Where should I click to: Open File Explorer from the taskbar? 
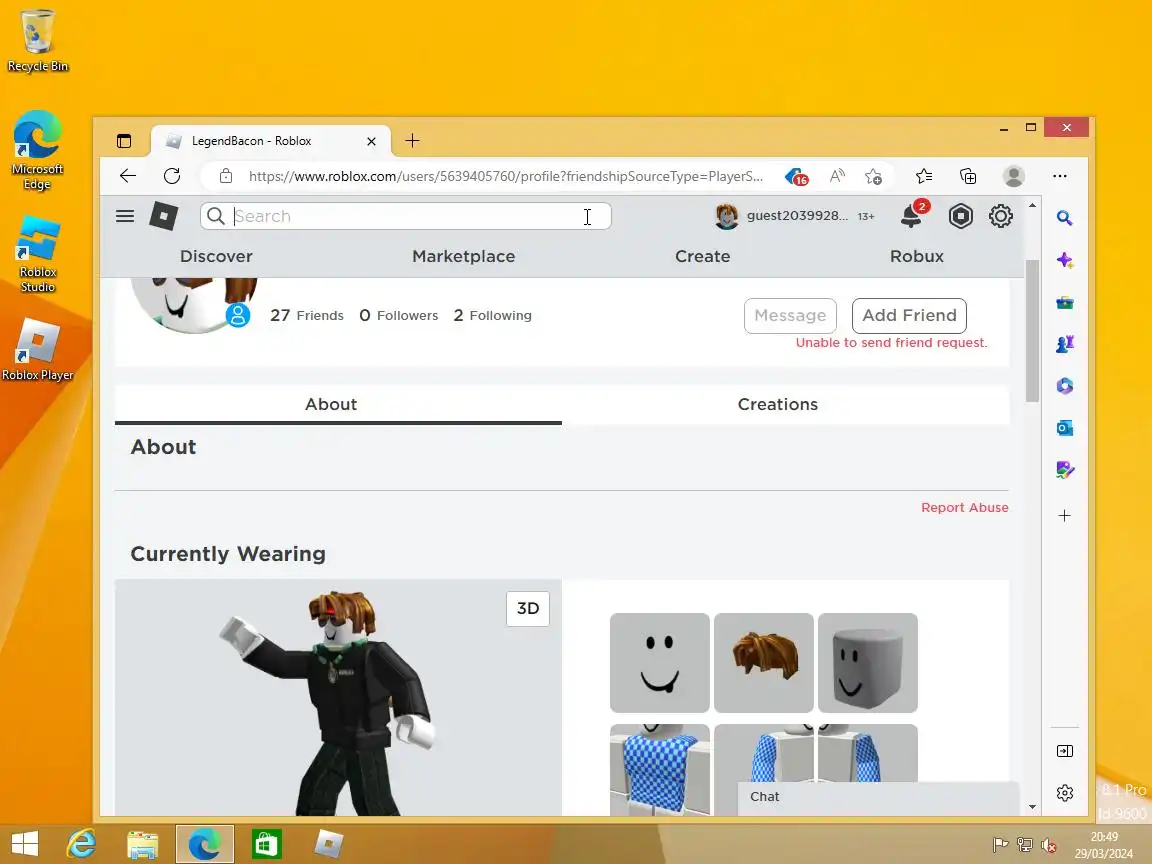[143, 843]
